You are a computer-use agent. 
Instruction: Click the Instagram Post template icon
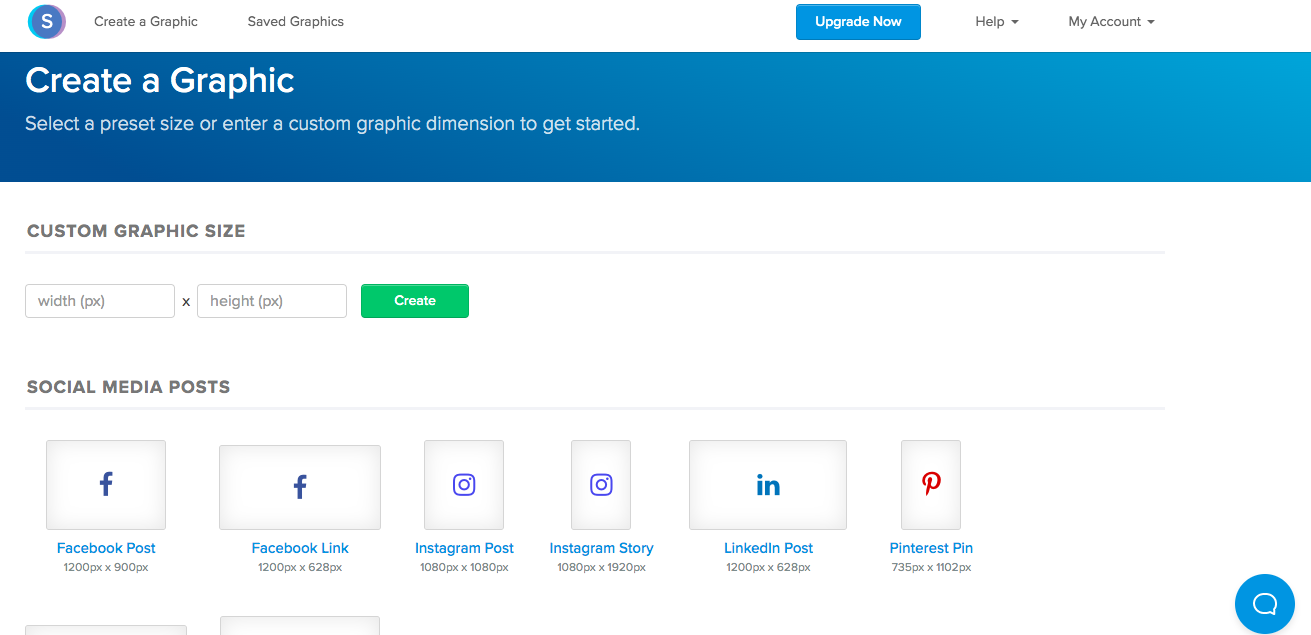(463, 483)
